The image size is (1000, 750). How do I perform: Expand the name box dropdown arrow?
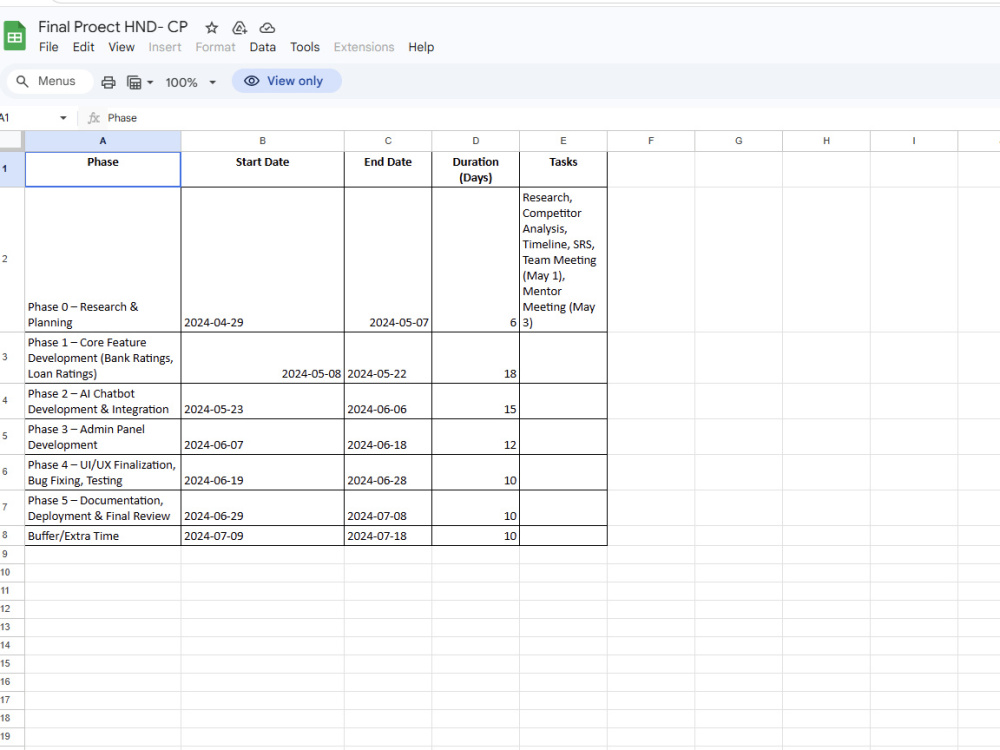point(63,118)
